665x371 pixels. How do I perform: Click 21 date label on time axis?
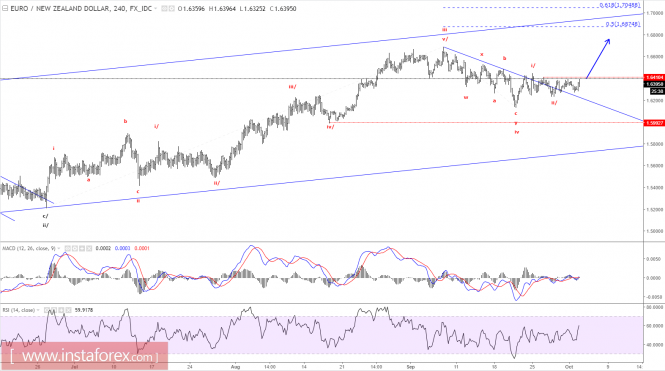342,367
